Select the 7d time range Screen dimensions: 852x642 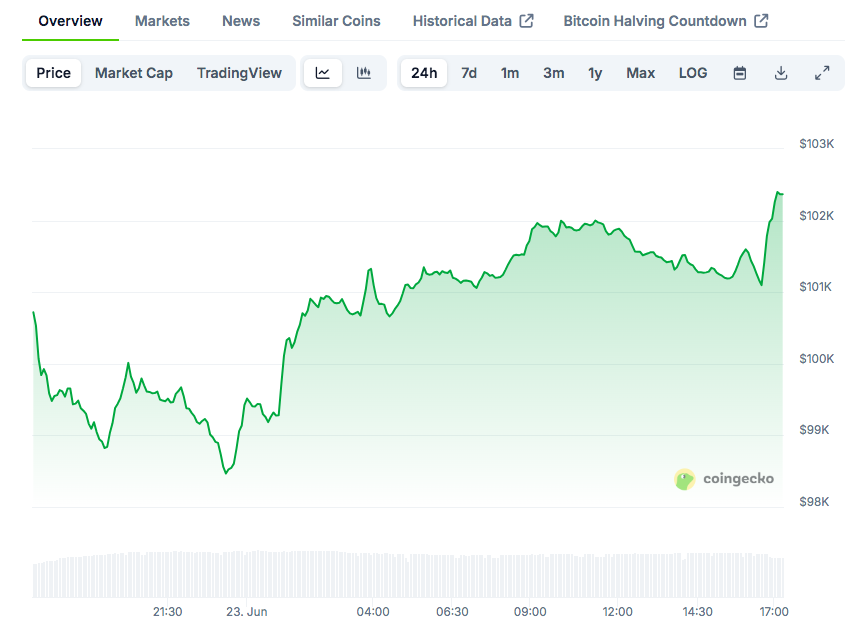469,73
